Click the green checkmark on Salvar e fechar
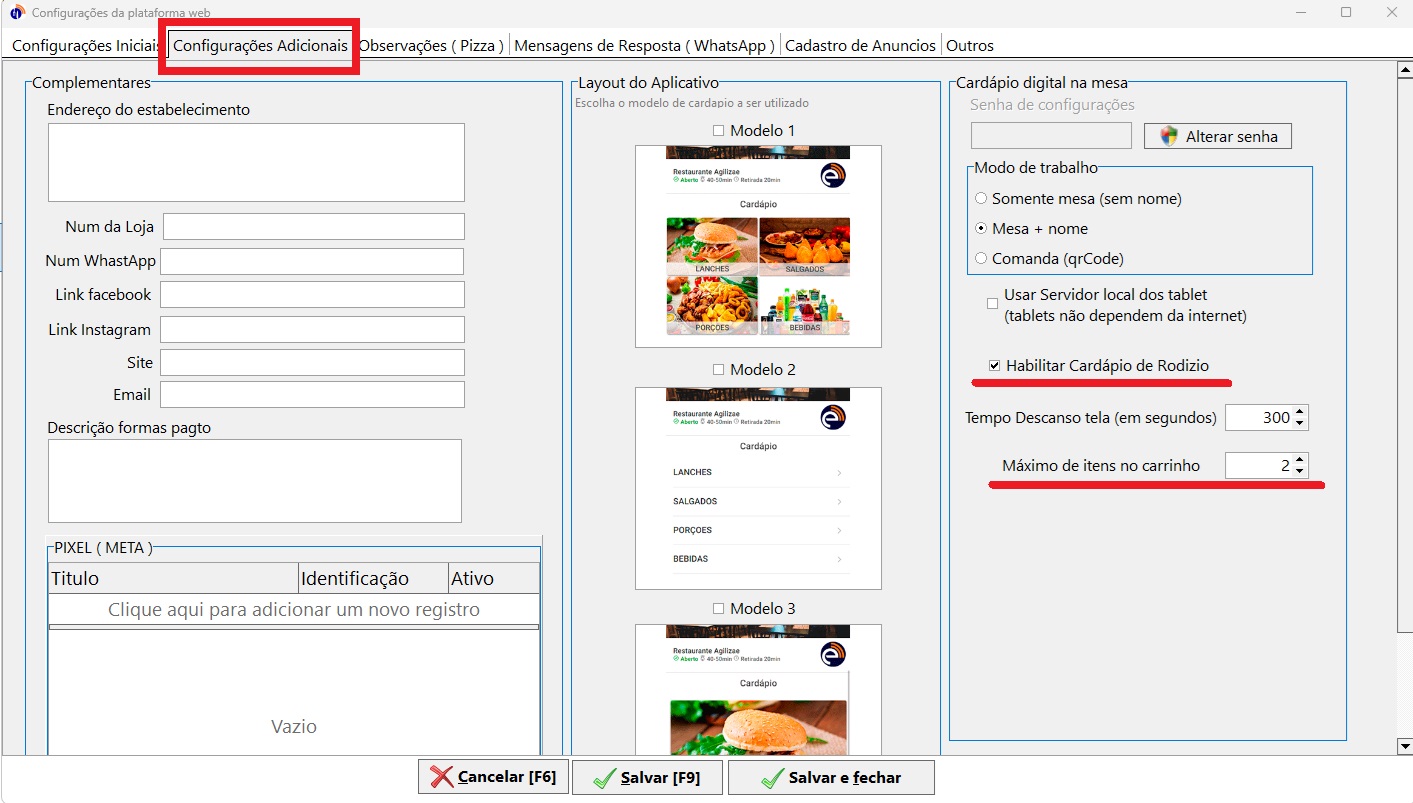This screenshot has height=803, width=1413. [771, 778]
